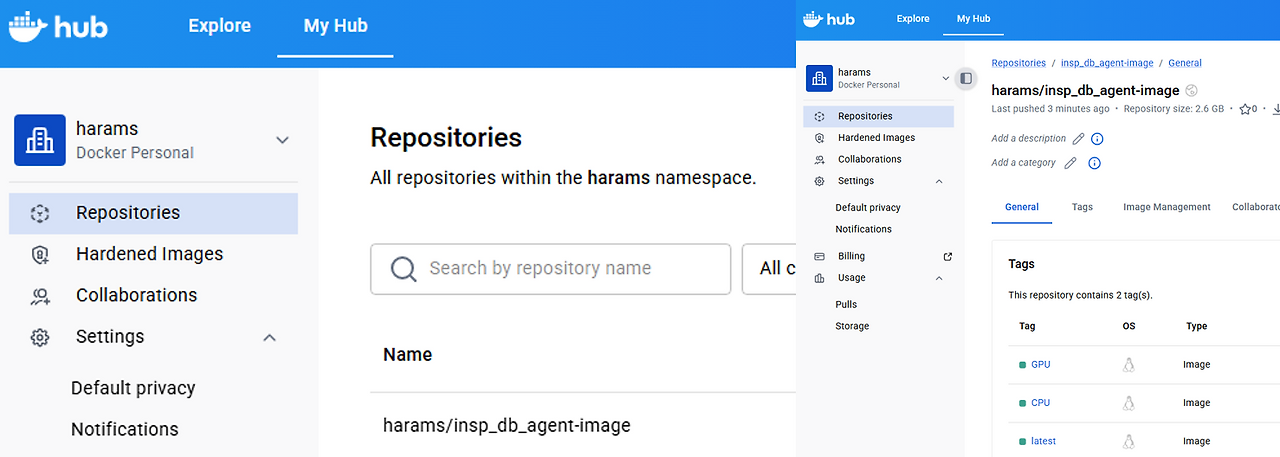Open the GPU tag link
Viewport: 1280px width, 457px height.
click(x=1041, y=365)
